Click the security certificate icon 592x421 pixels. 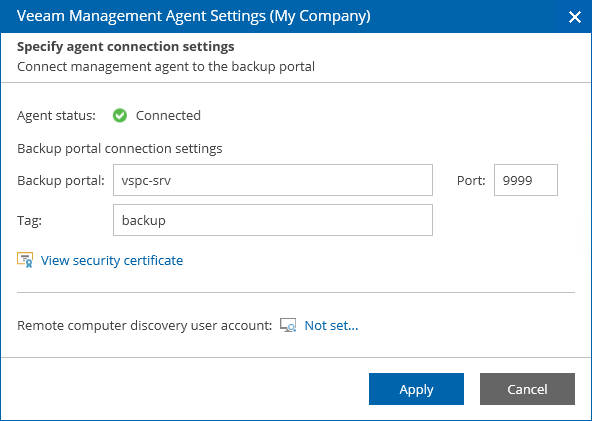[x=25, y=260]
